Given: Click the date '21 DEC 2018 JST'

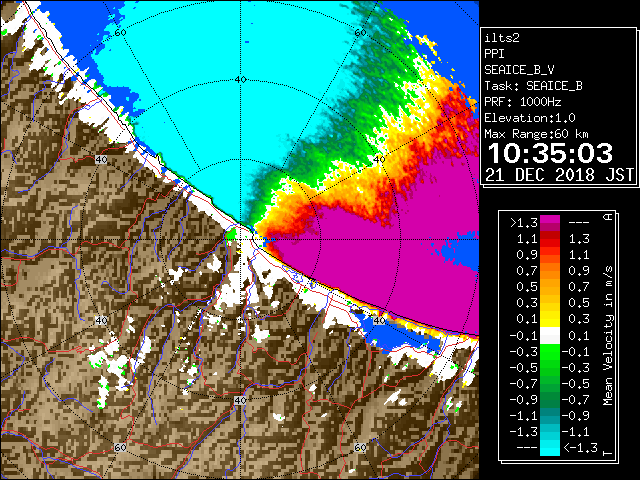Looking at the screenshot, I should [559, 175].
